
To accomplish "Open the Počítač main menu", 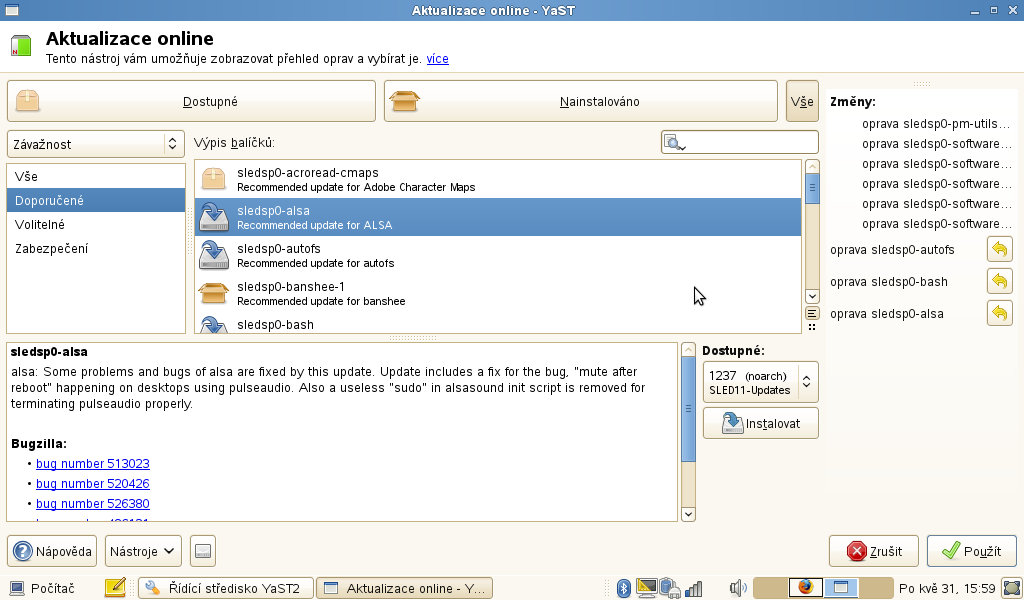I will pos(43,588).
